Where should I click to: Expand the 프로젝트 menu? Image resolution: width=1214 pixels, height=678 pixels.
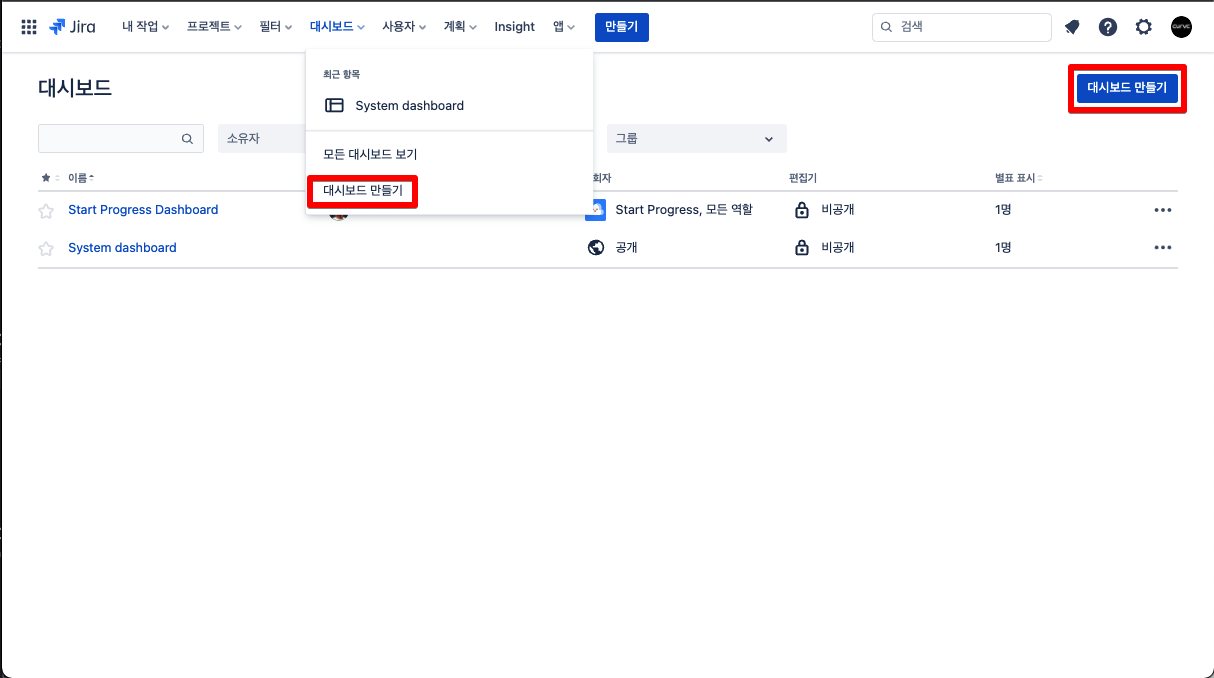(214, 27)
